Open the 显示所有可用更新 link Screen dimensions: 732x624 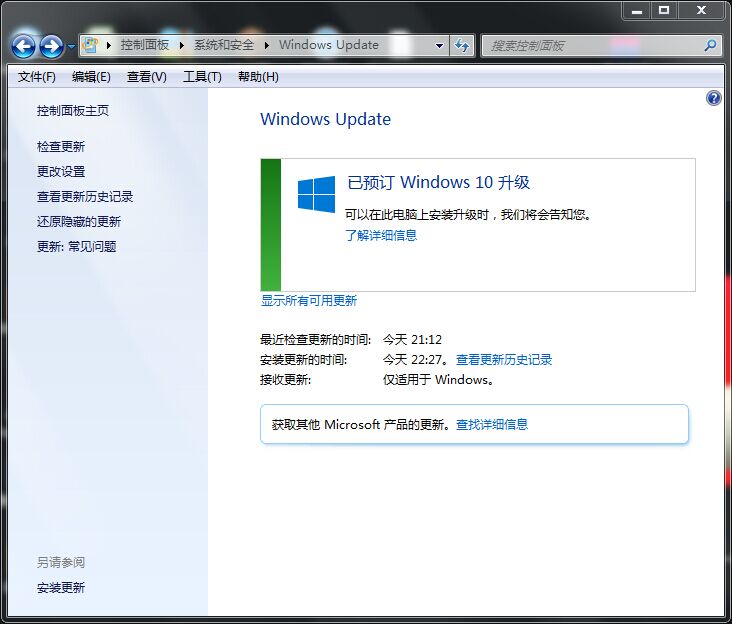(309, 301)
